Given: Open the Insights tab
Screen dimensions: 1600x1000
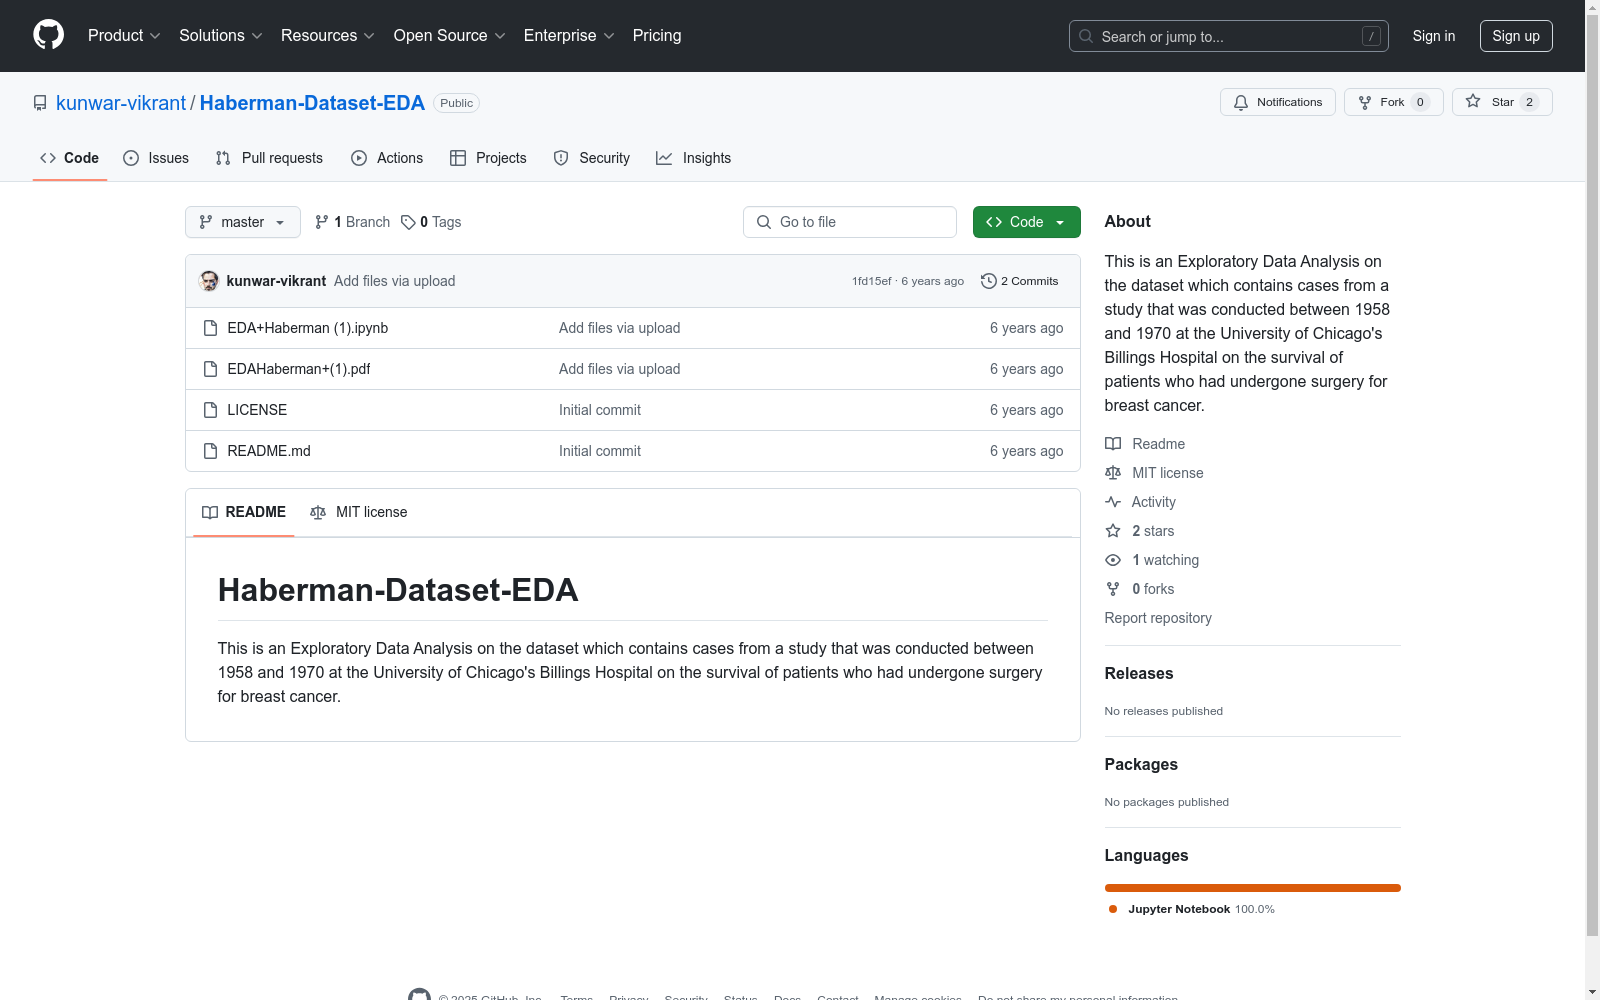Looking at the screenshot, I should coord(693,158).
